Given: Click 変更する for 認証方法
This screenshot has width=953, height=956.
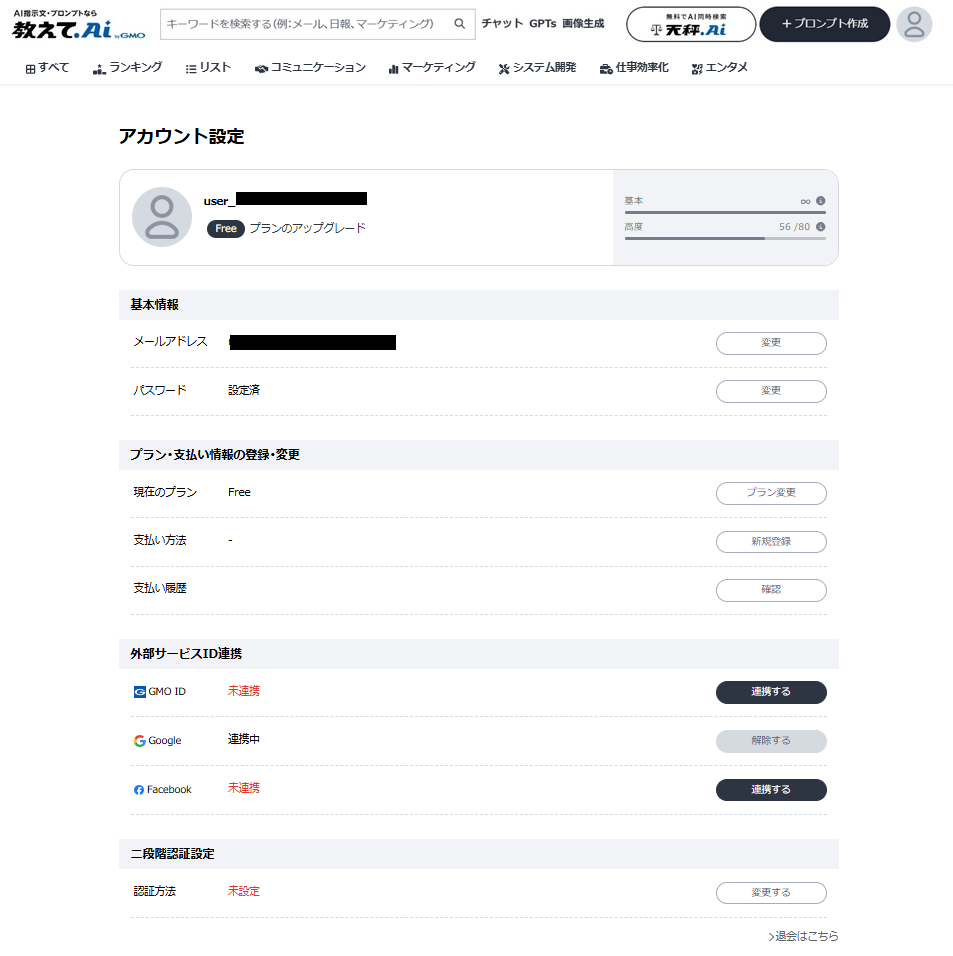Looking at the screenshot, I should 771,893.
